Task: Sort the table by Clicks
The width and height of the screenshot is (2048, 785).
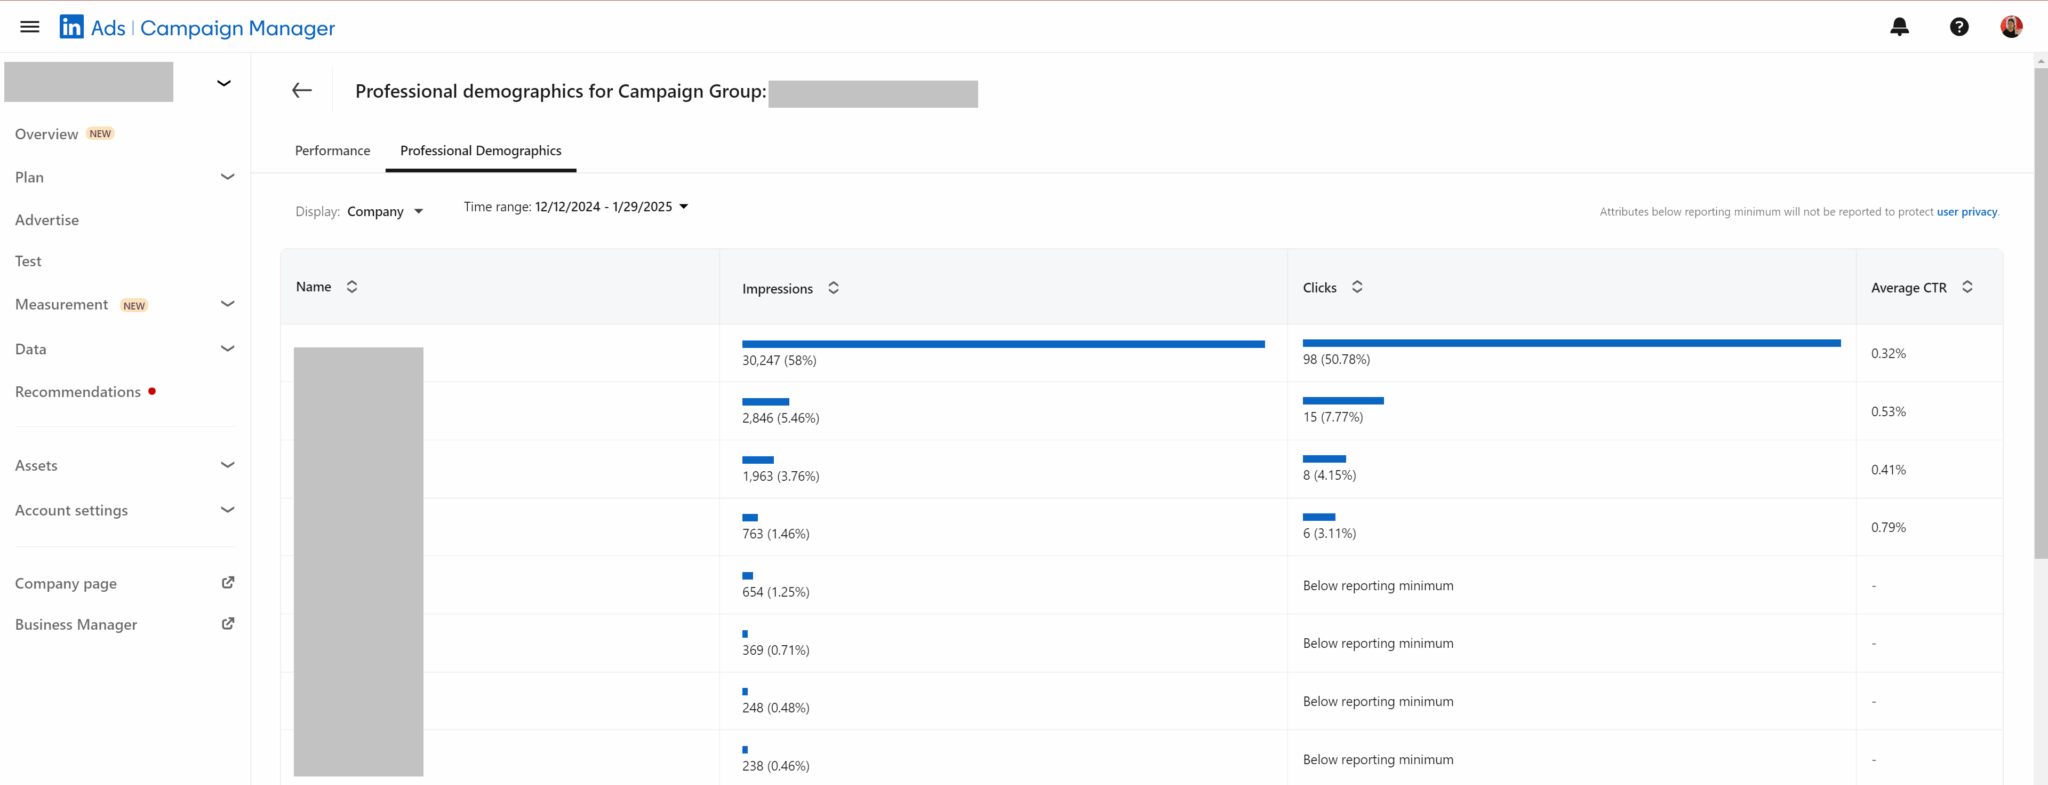Action: pyautogui.click(x=1357, y=287)
